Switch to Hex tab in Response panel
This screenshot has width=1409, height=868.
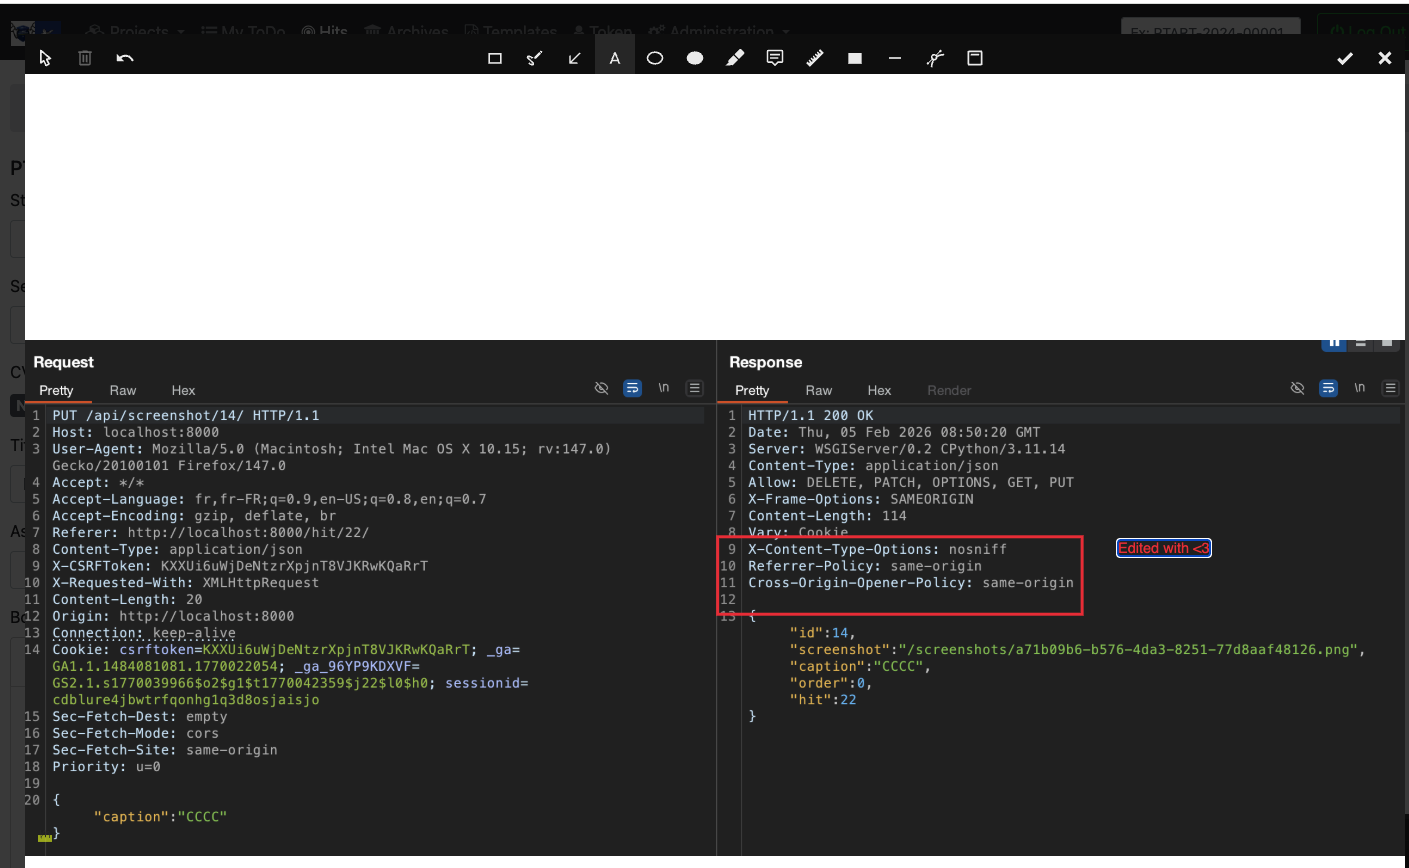coord(879,390)
